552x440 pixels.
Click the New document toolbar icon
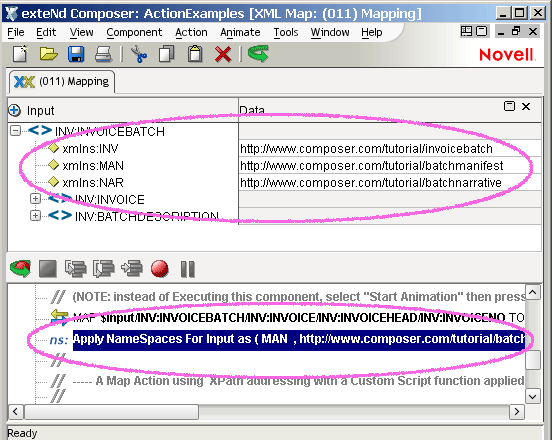pos(20,54)
